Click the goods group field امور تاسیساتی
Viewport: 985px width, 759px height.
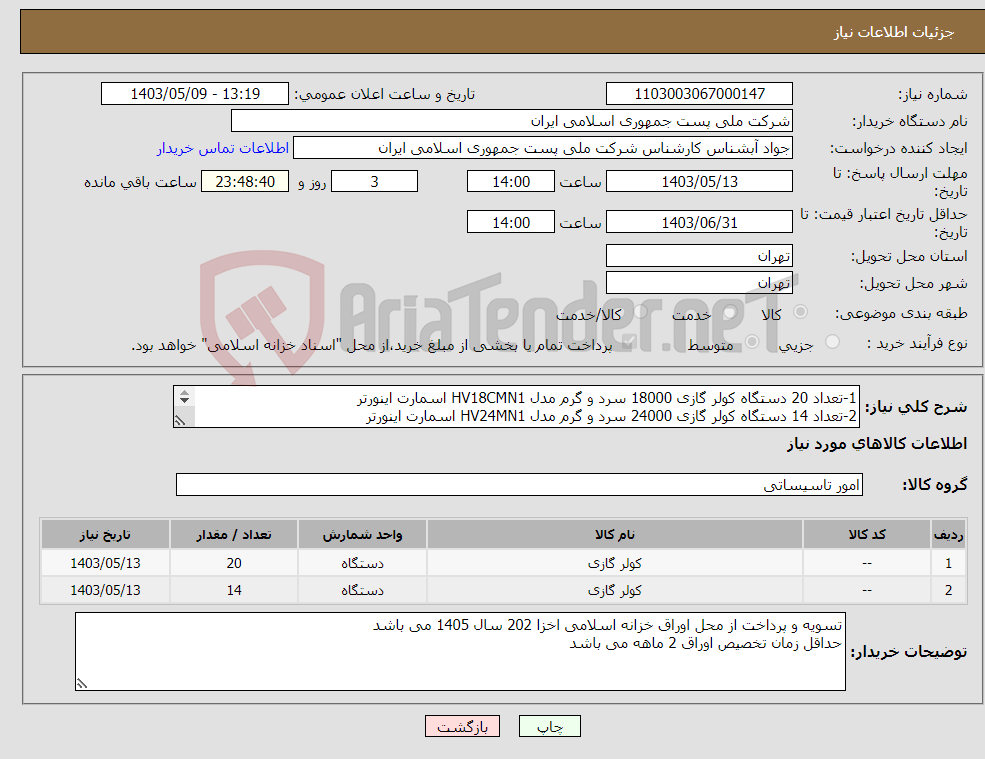520,484
